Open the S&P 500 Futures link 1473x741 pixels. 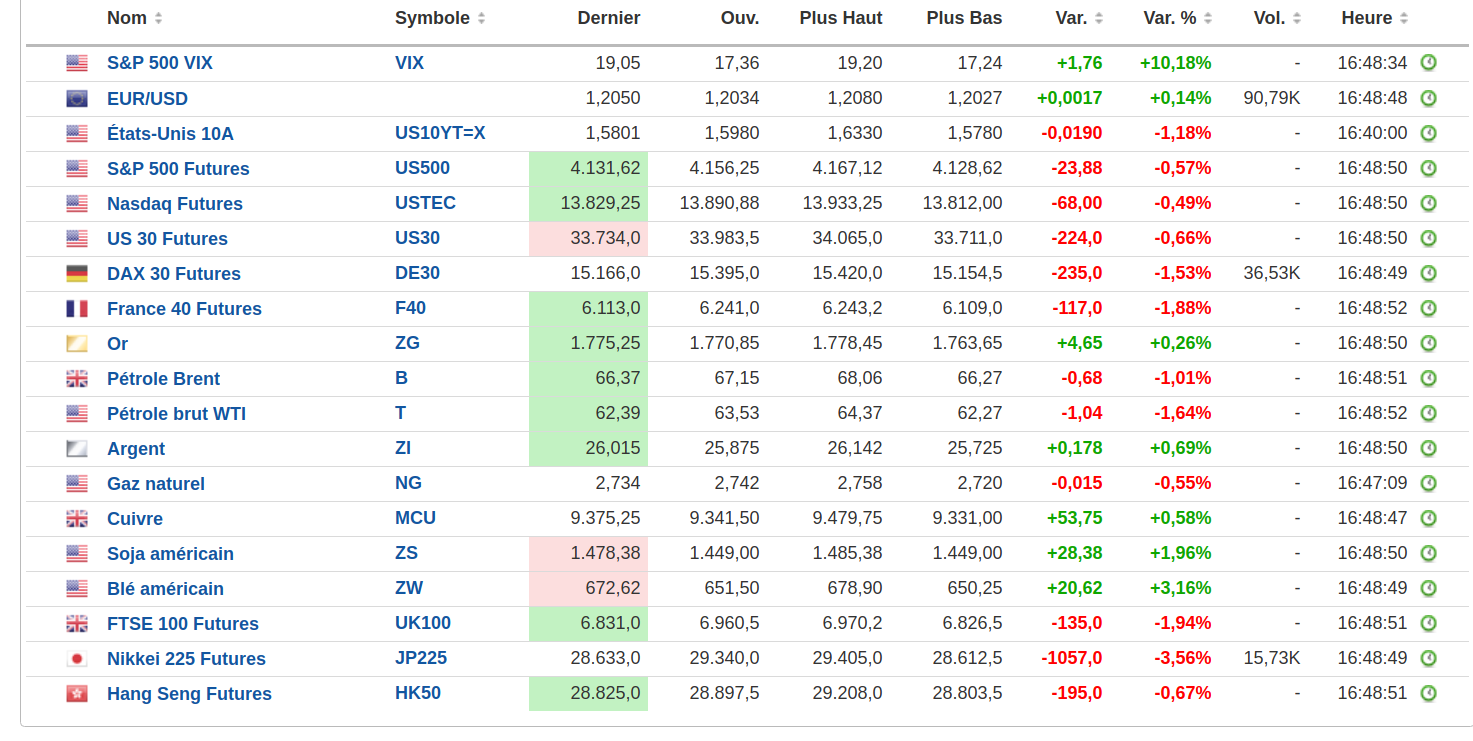[178, 169]
